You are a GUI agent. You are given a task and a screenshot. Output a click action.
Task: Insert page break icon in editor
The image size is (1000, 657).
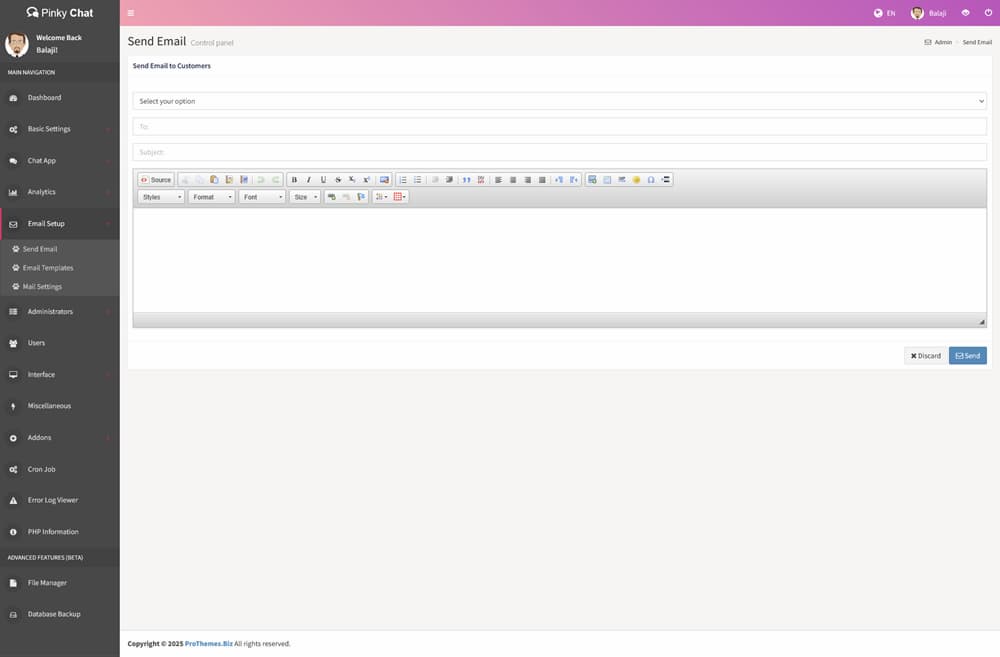coord(665,180)
